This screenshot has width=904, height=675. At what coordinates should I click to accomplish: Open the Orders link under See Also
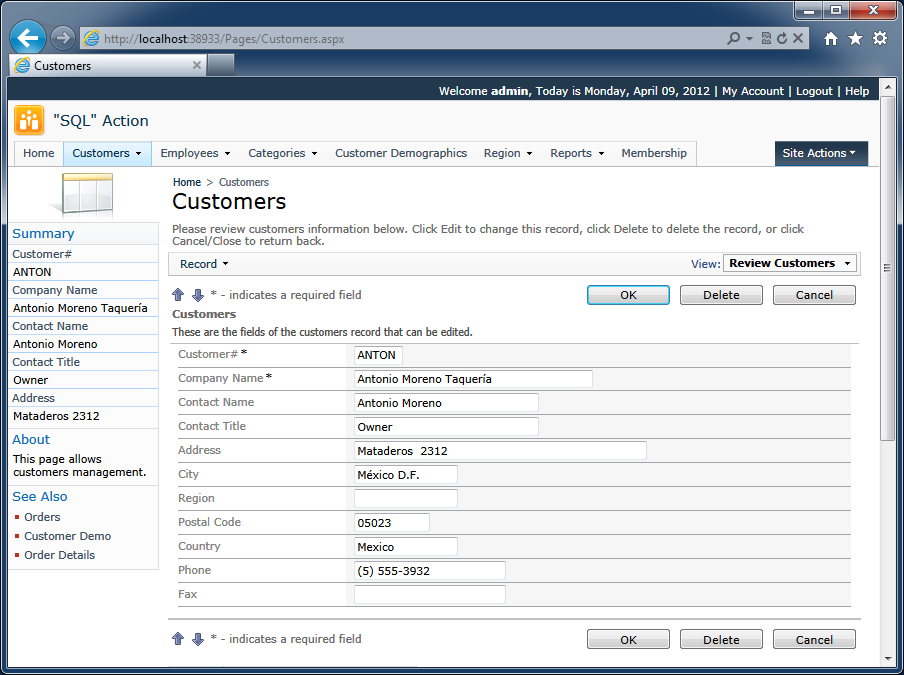pos(42,517)
